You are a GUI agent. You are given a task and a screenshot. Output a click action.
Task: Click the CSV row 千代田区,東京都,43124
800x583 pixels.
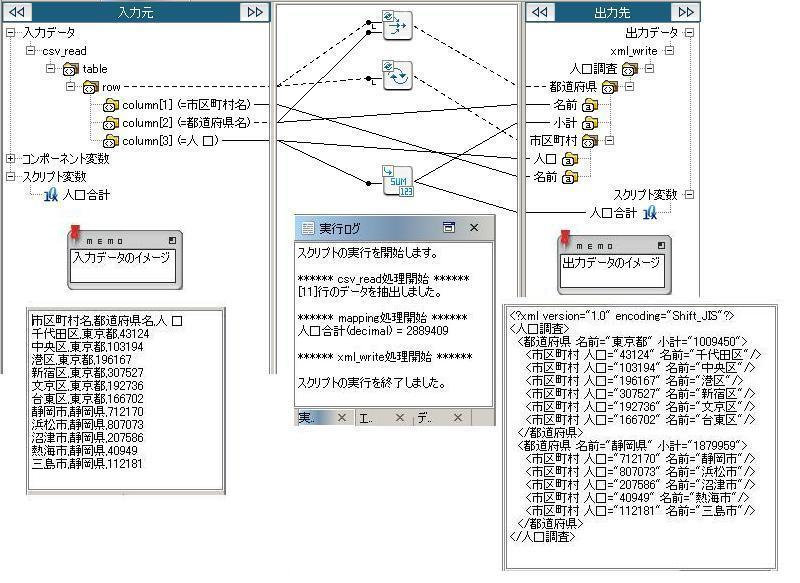pos(90,334)
